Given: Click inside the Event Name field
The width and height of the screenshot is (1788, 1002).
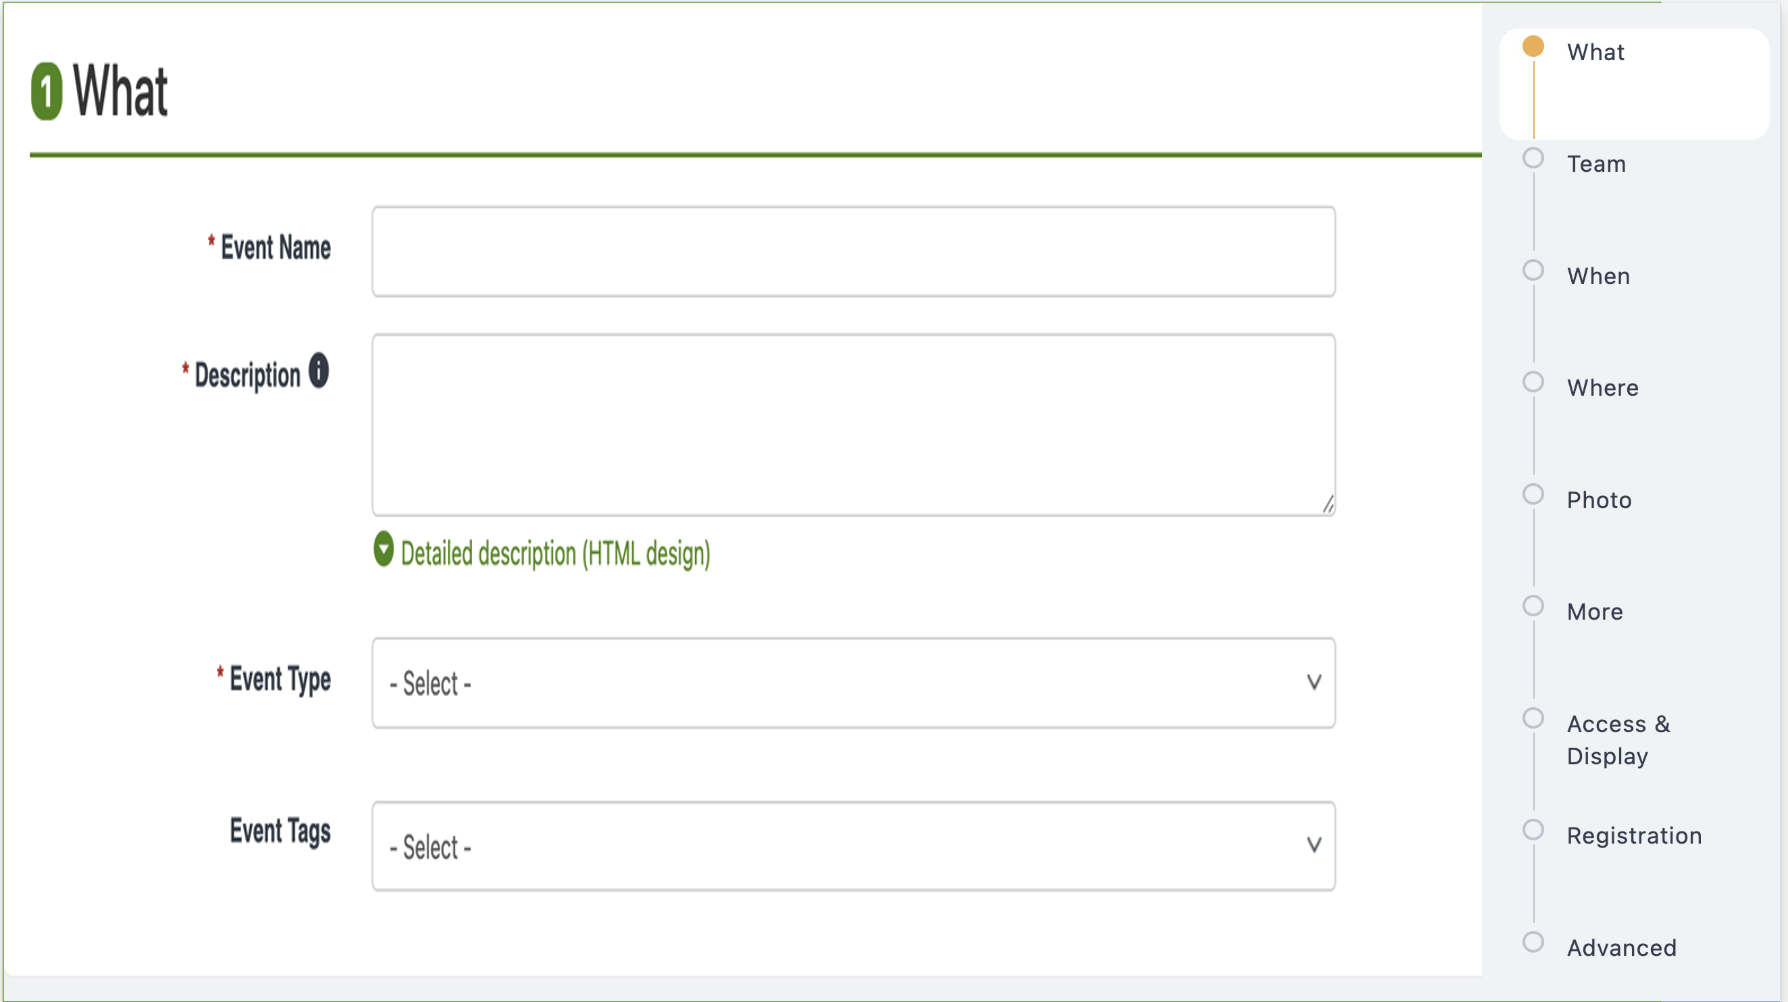Looking at the screenshot, I should pos(853,250).
